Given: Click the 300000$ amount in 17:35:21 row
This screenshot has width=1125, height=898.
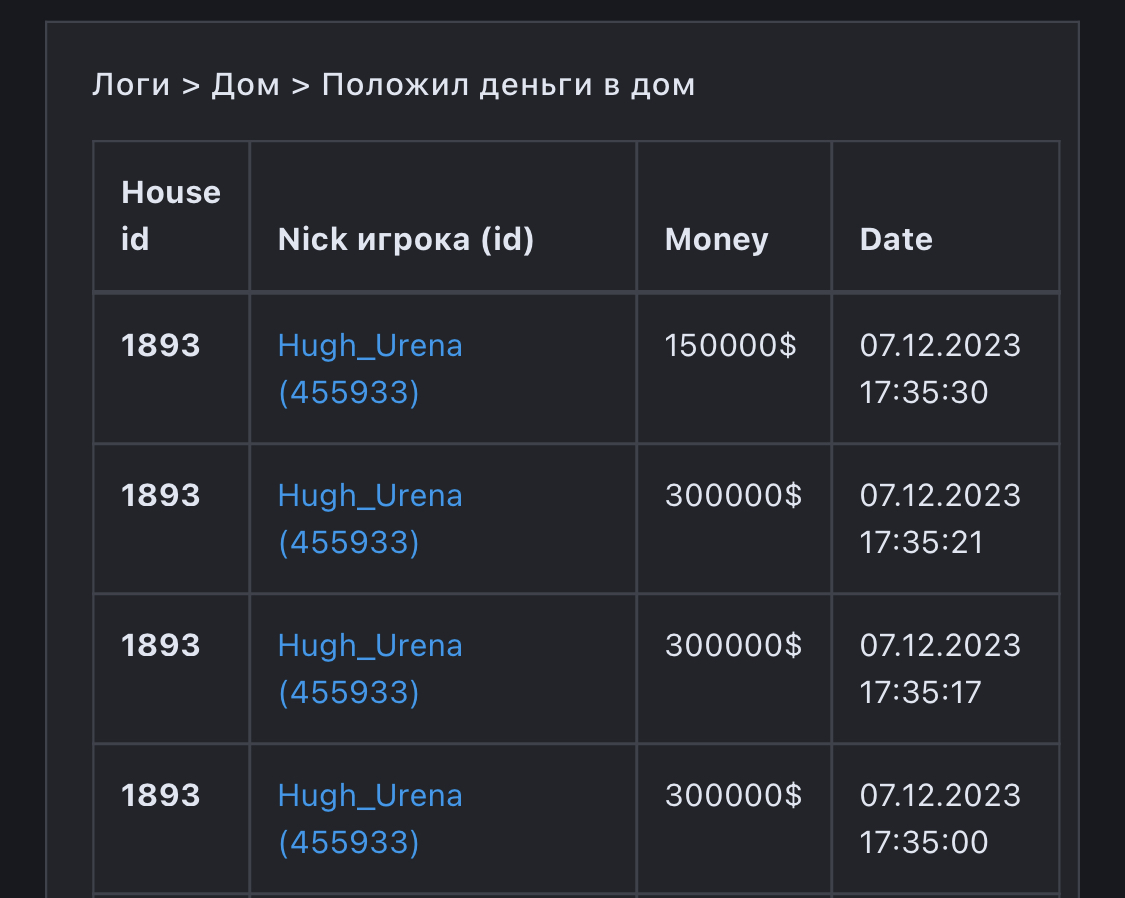Looking at the screenshot, I should point(733,496).
